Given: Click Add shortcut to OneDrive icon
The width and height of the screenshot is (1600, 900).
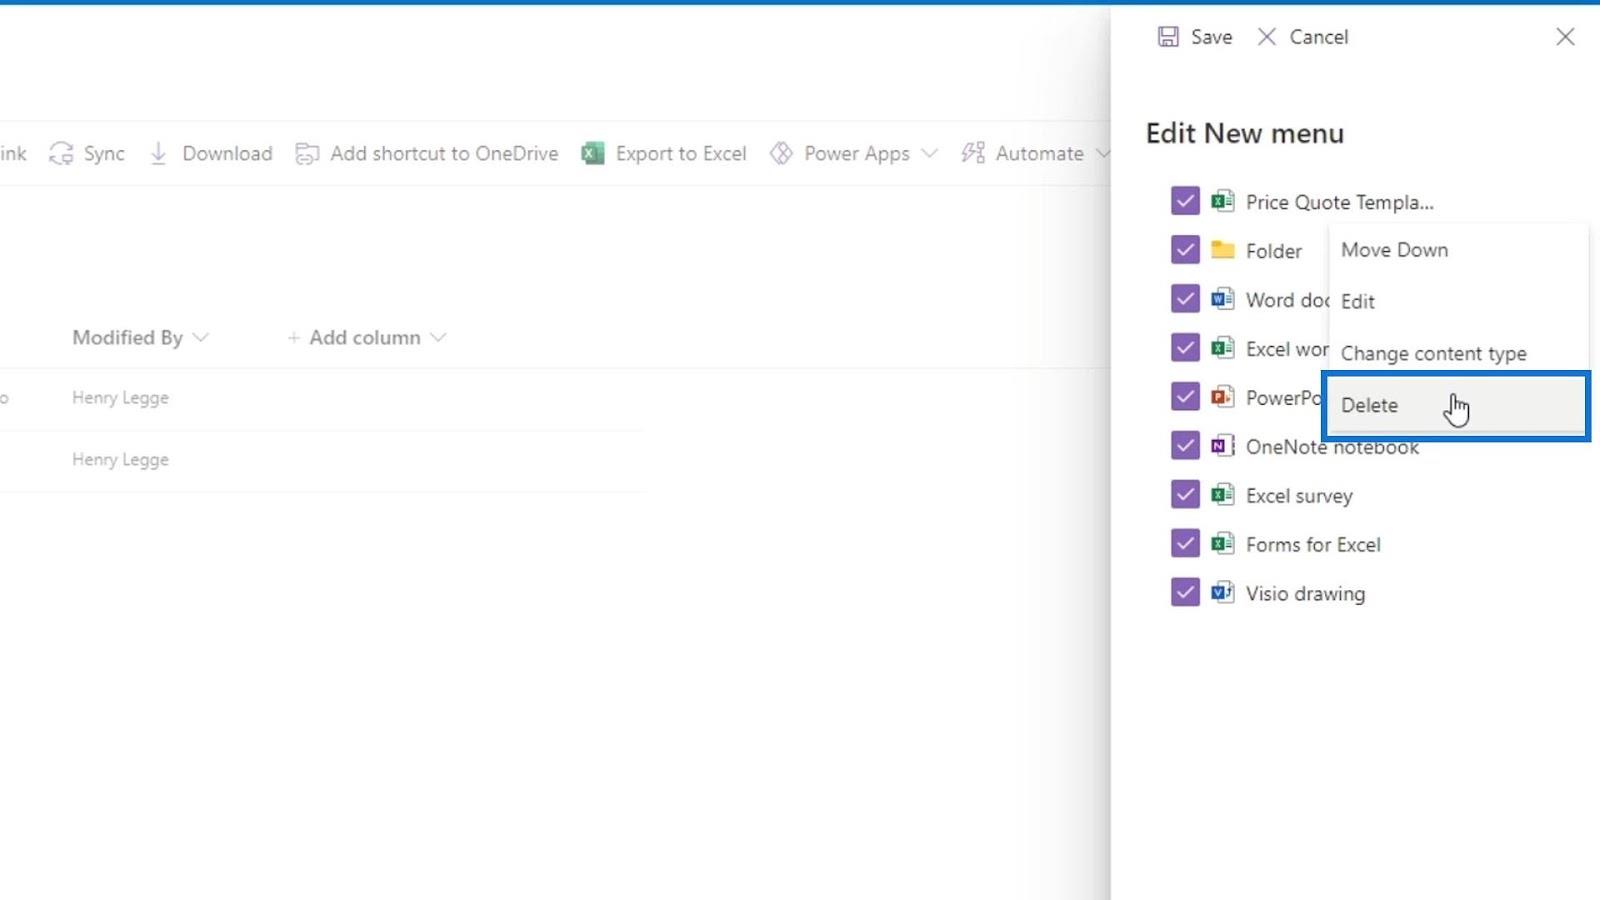Looking at the screenshot, I should 307,153.
